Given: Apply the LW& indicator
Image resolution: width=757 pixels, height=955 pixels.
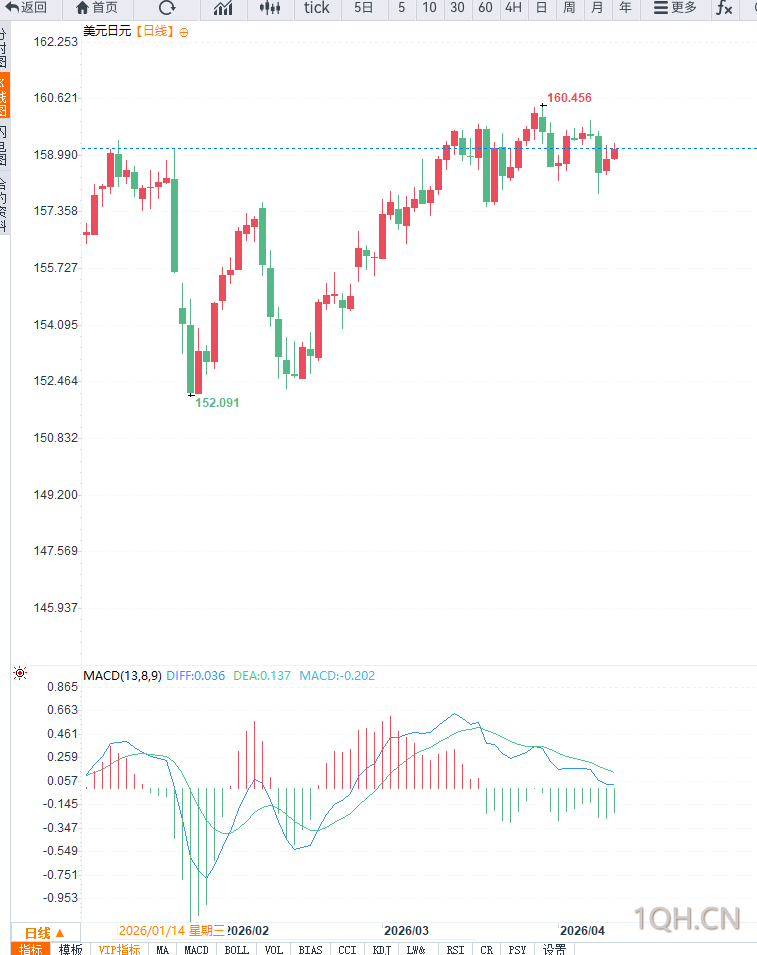Looking at the screenshot, I should (x=417, y=949).
